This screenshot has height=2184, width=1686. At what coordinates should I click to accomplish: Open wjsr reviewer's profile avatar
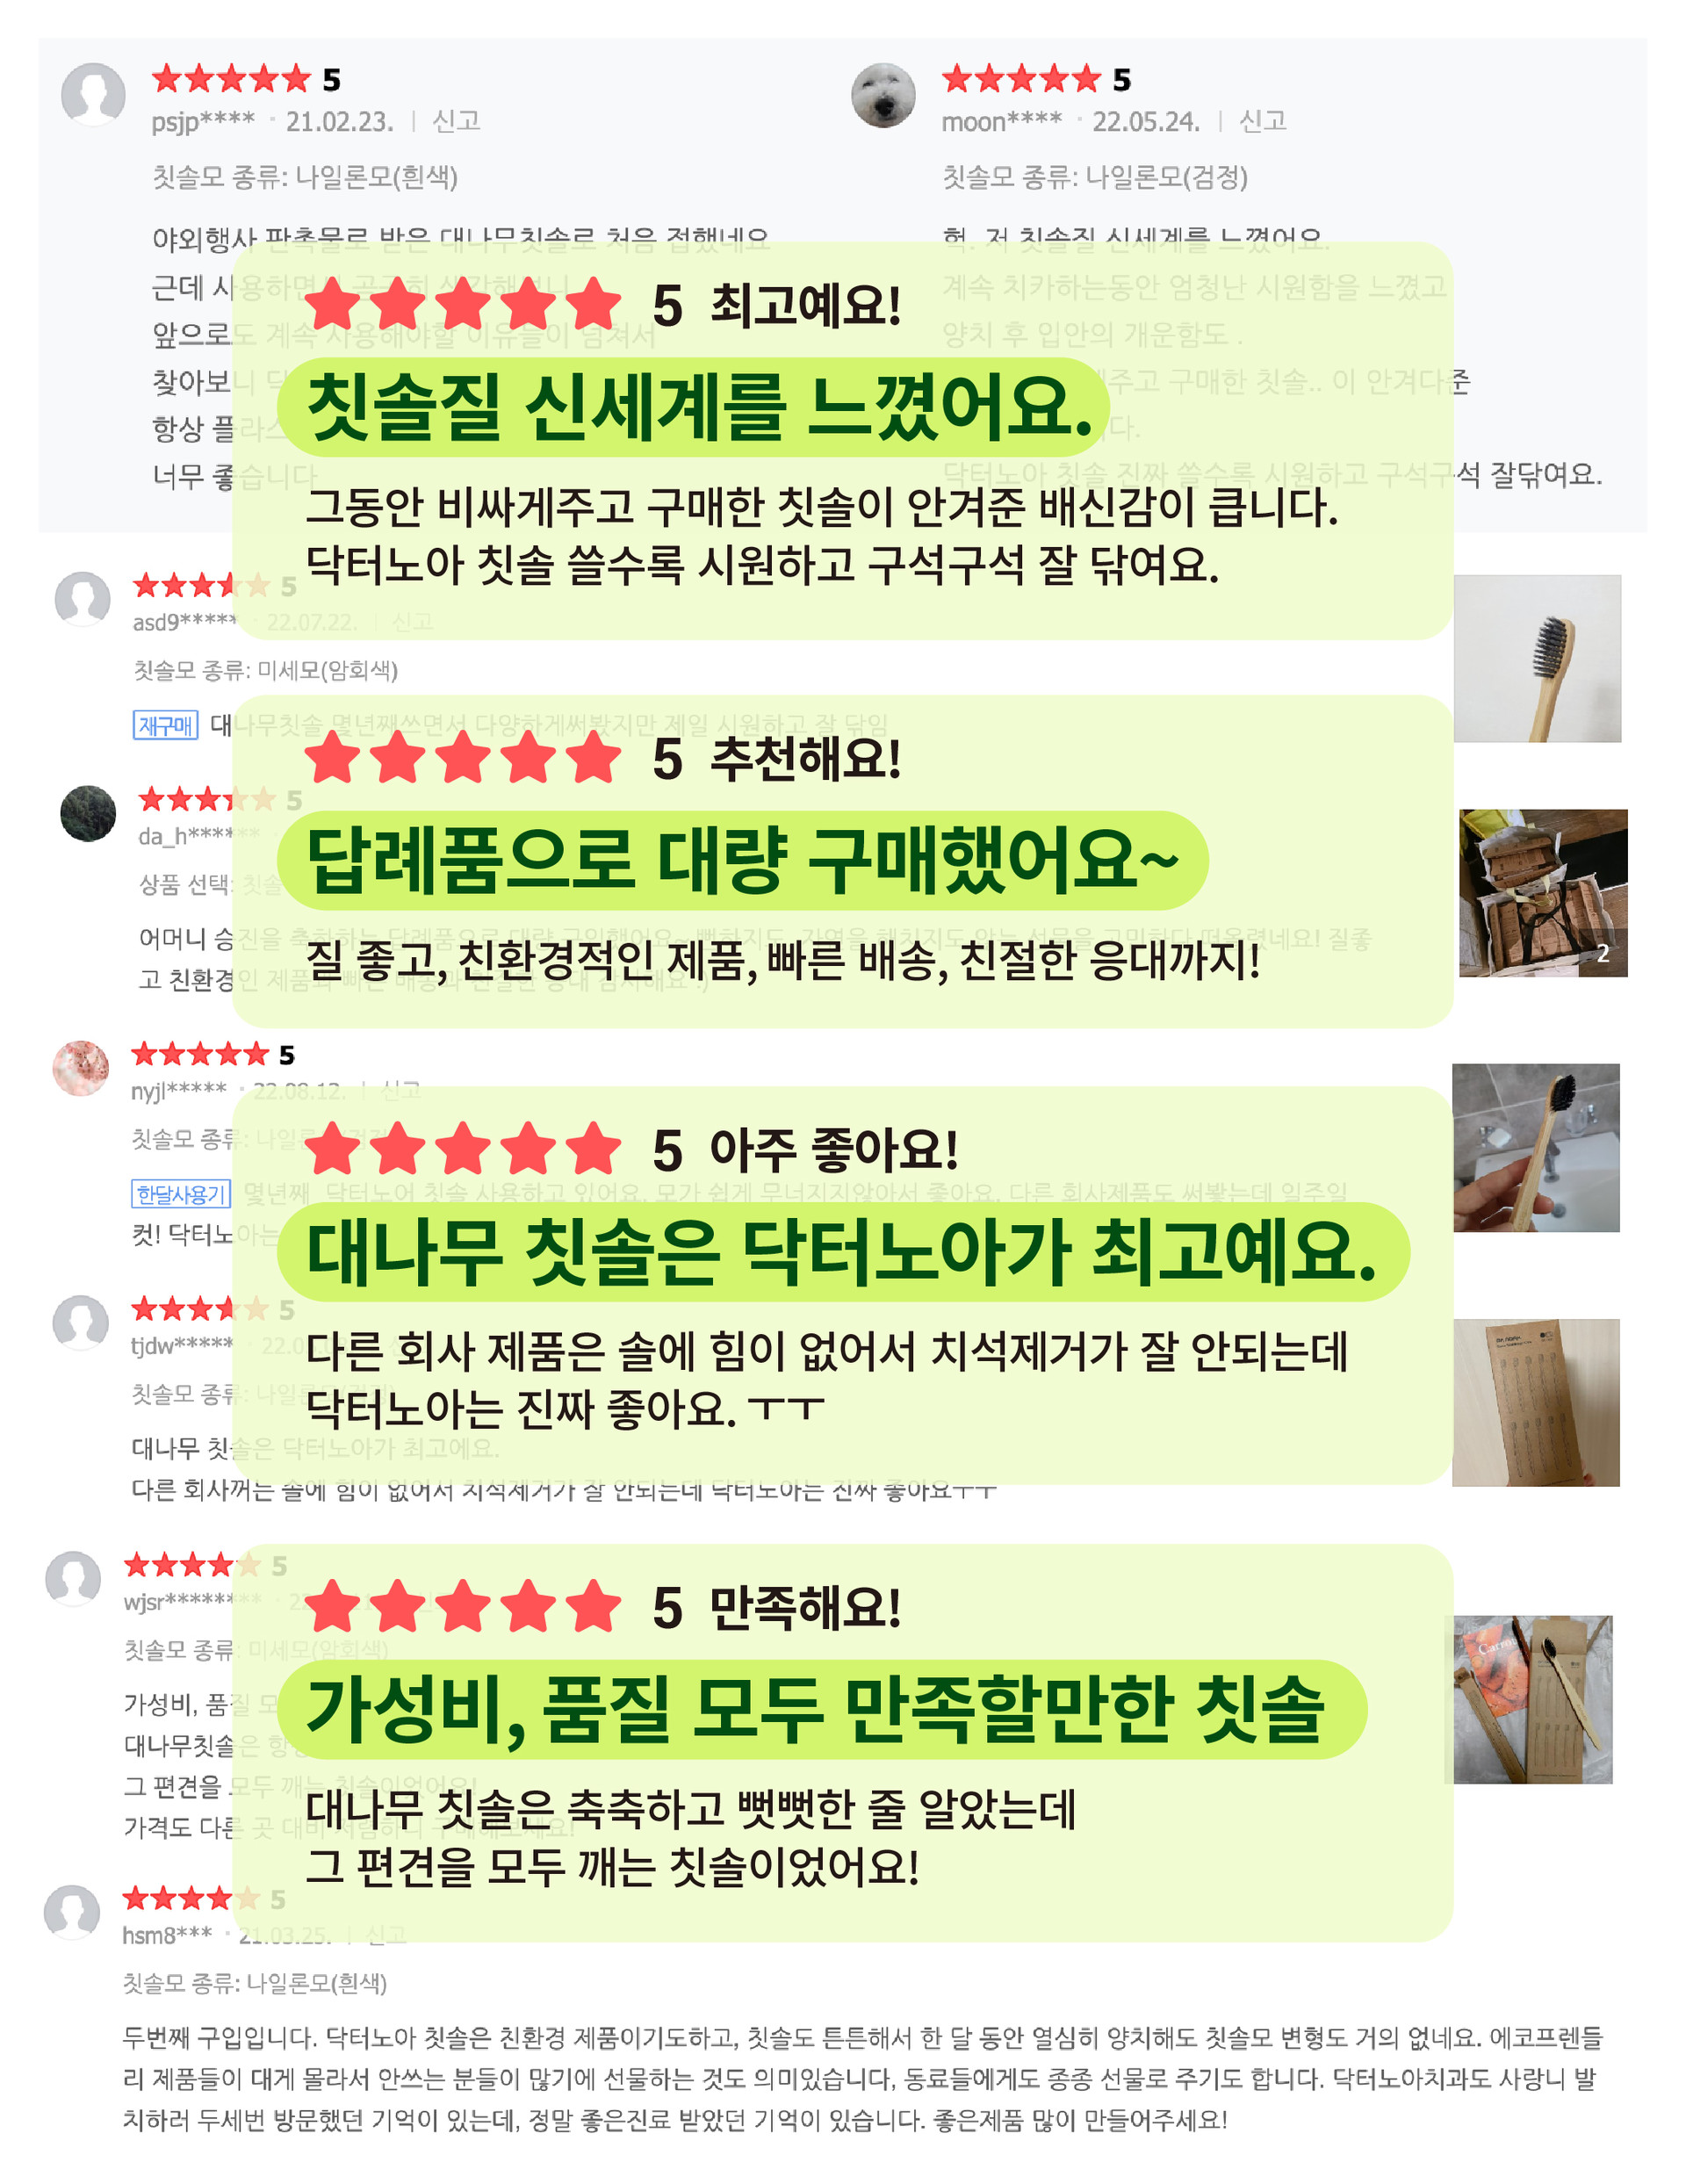pyautogui.click(x=73, y=1578)
